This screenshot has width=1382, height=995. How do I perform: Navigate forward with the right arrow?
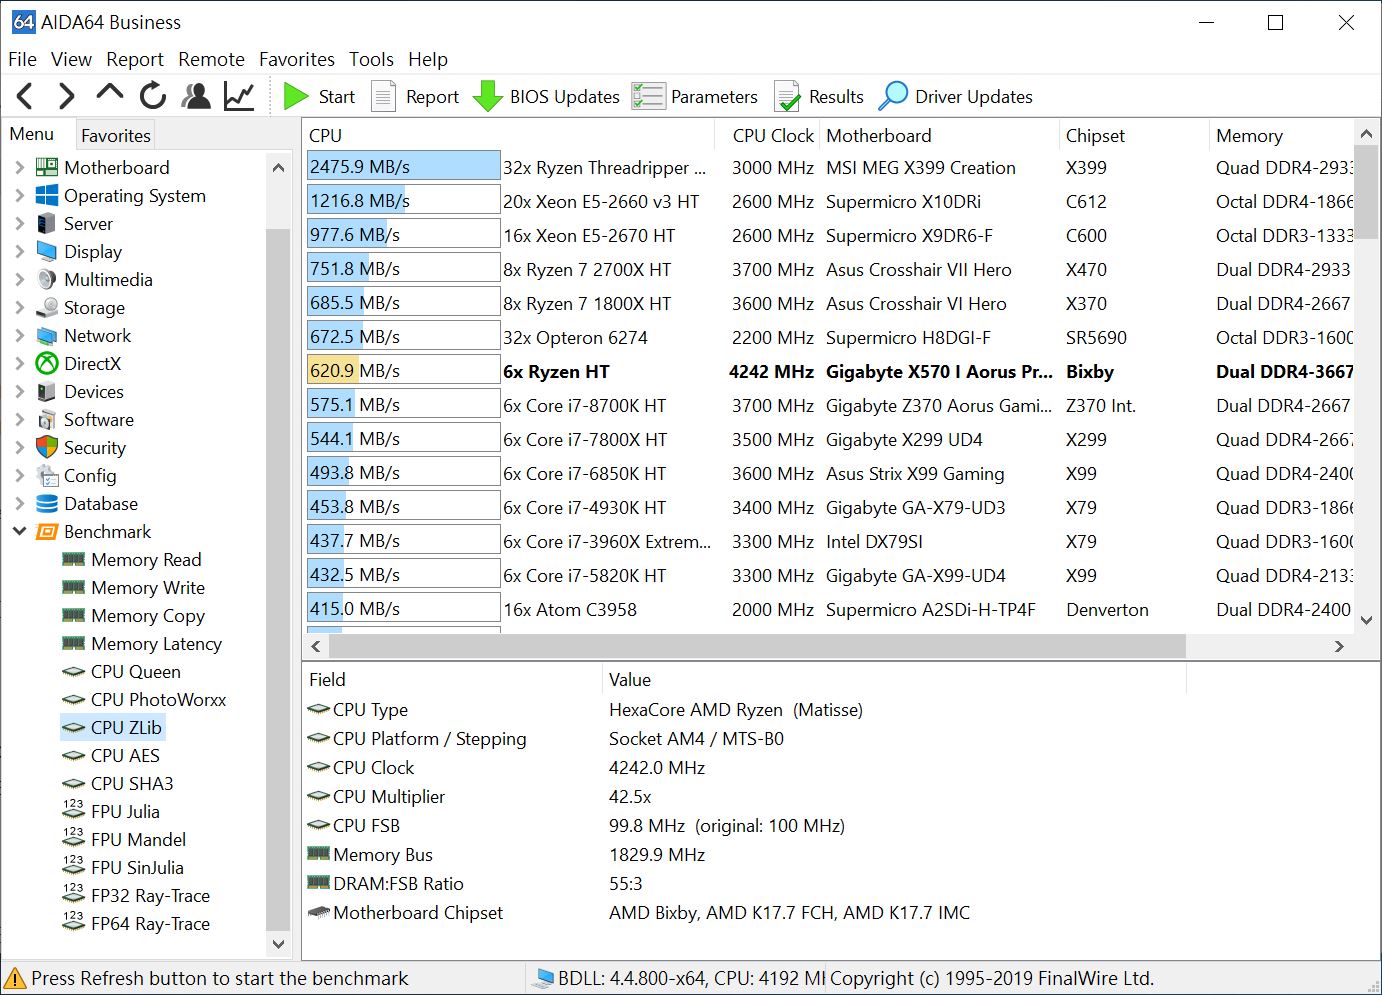[65, 95]
